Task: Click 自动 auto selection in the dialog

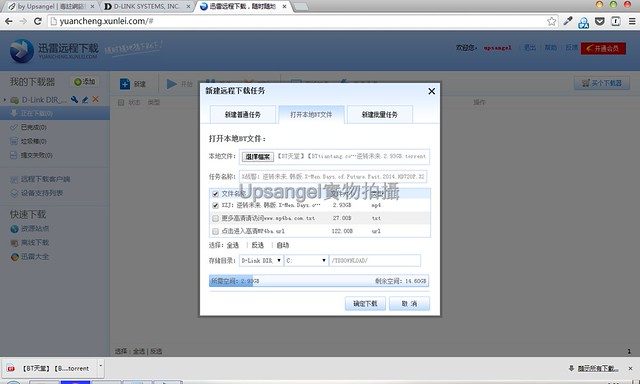Action: click(x=282, y=245)
